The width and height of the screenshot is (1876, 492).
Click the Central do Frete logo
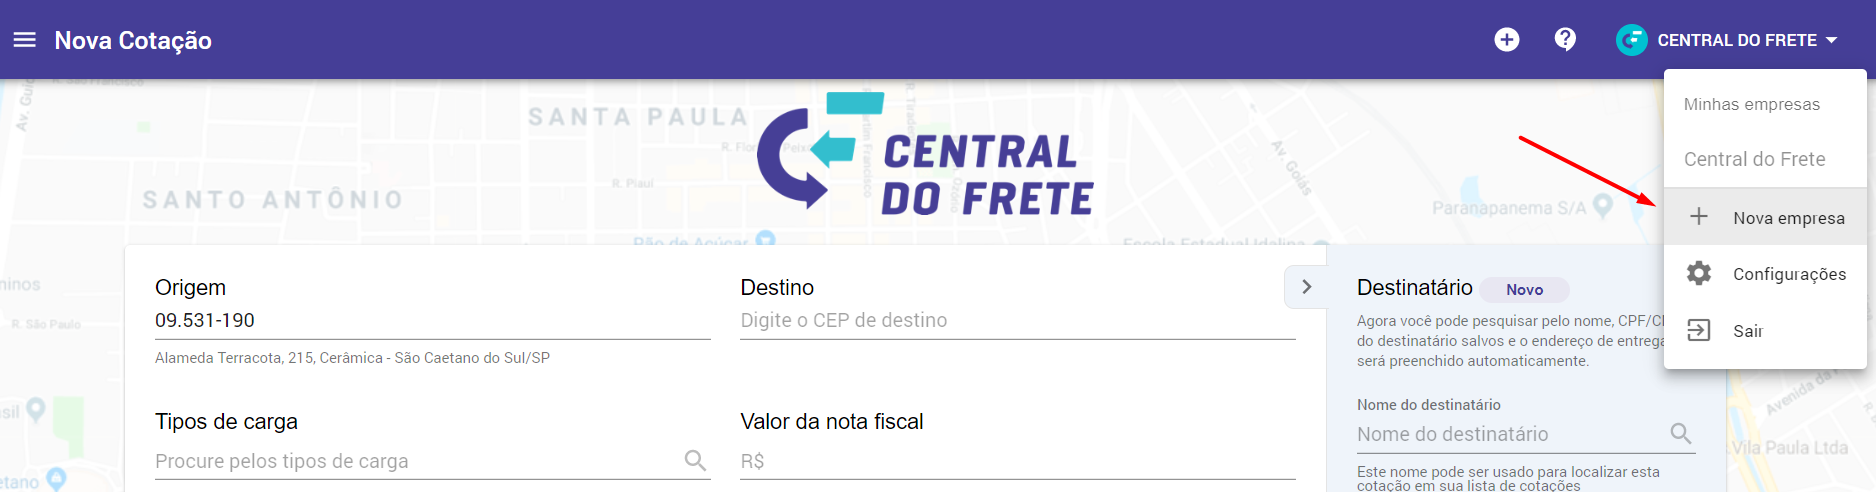click(925, 154)
